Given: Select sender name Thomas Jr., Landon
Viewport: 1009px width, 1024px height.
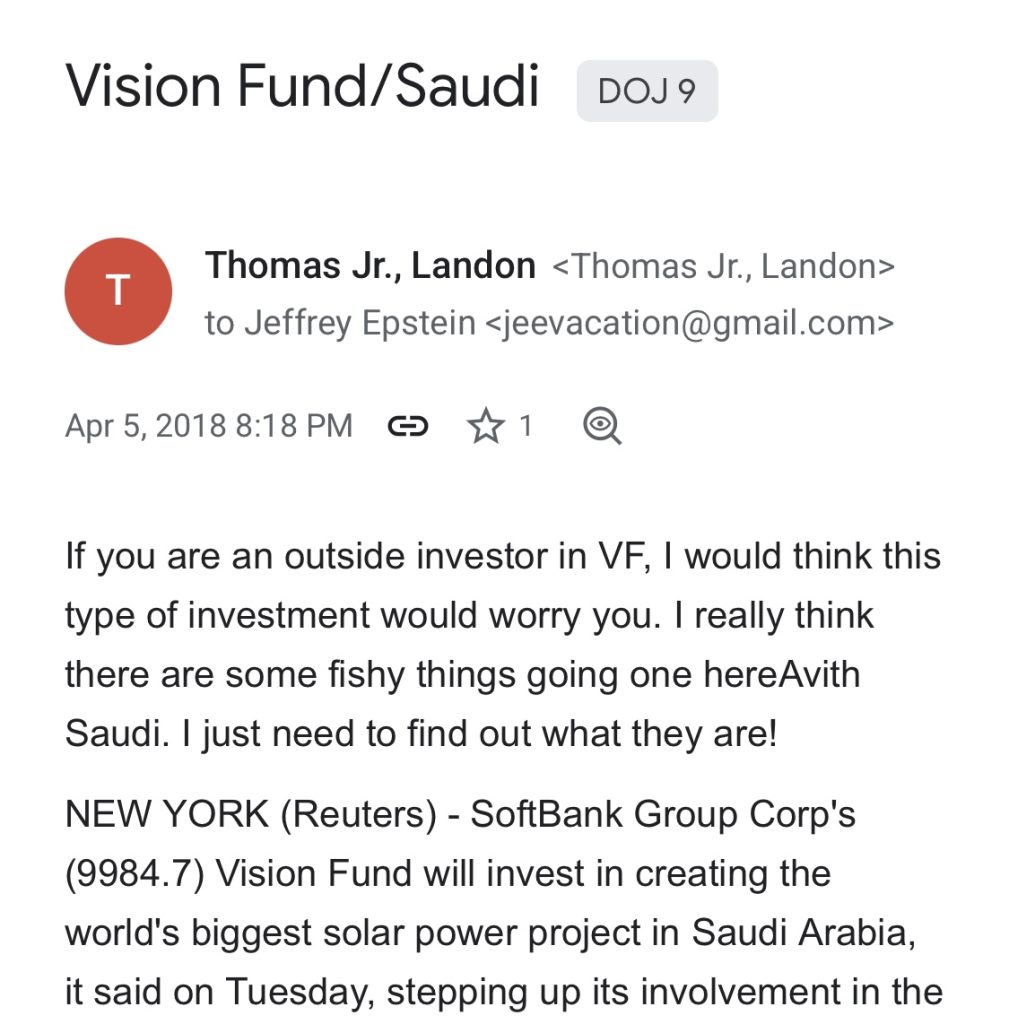Looking at the screenshot, I should coord(370,266).
